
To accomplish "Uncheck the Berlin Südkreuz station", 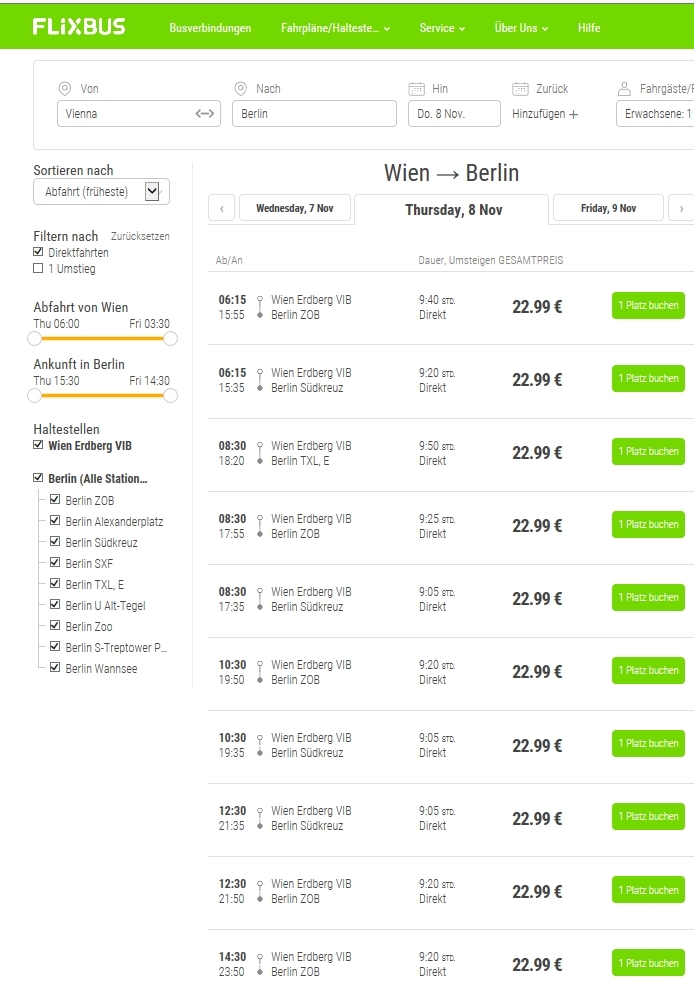I will click(55, 542).
